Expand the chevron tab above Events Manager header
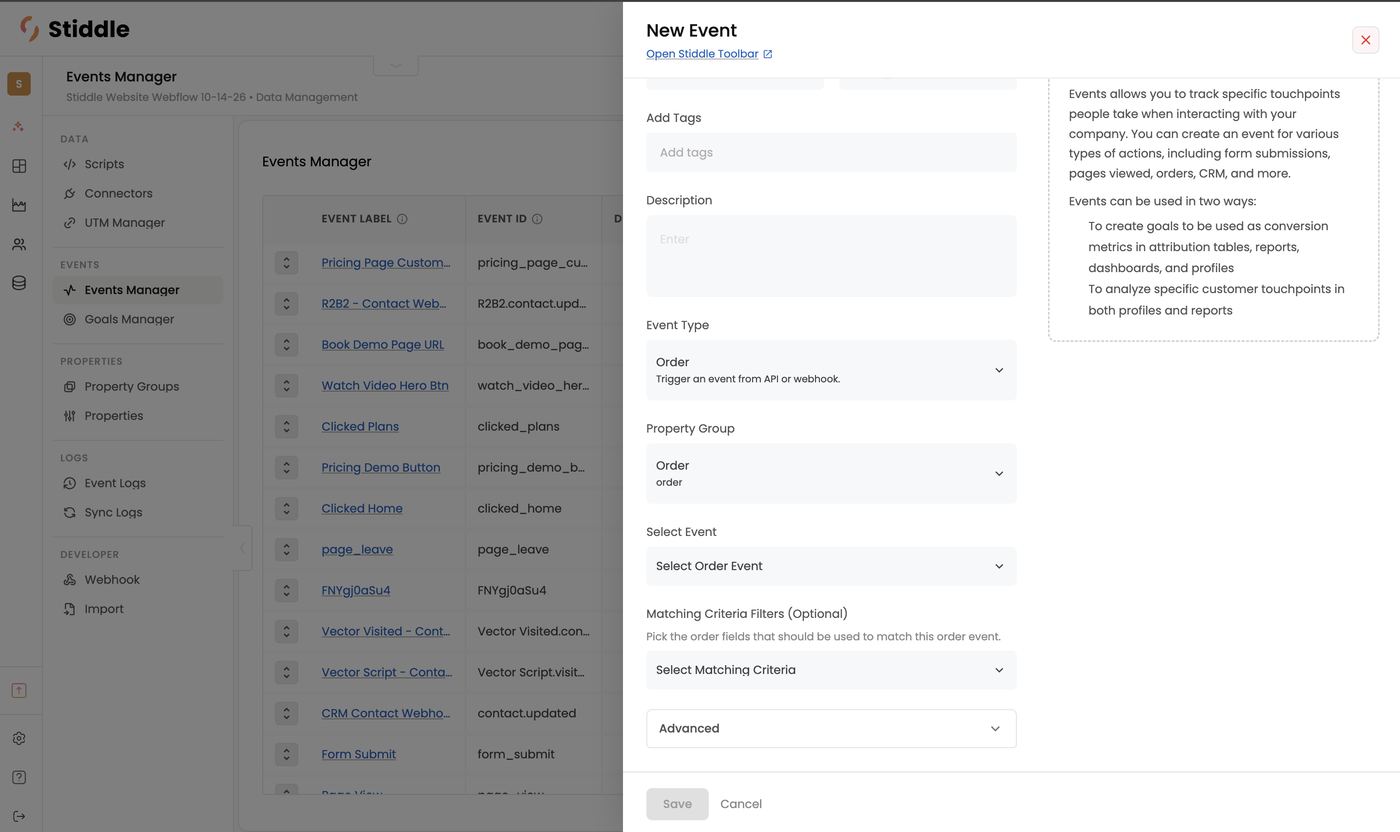 click(x=395, y=65)
